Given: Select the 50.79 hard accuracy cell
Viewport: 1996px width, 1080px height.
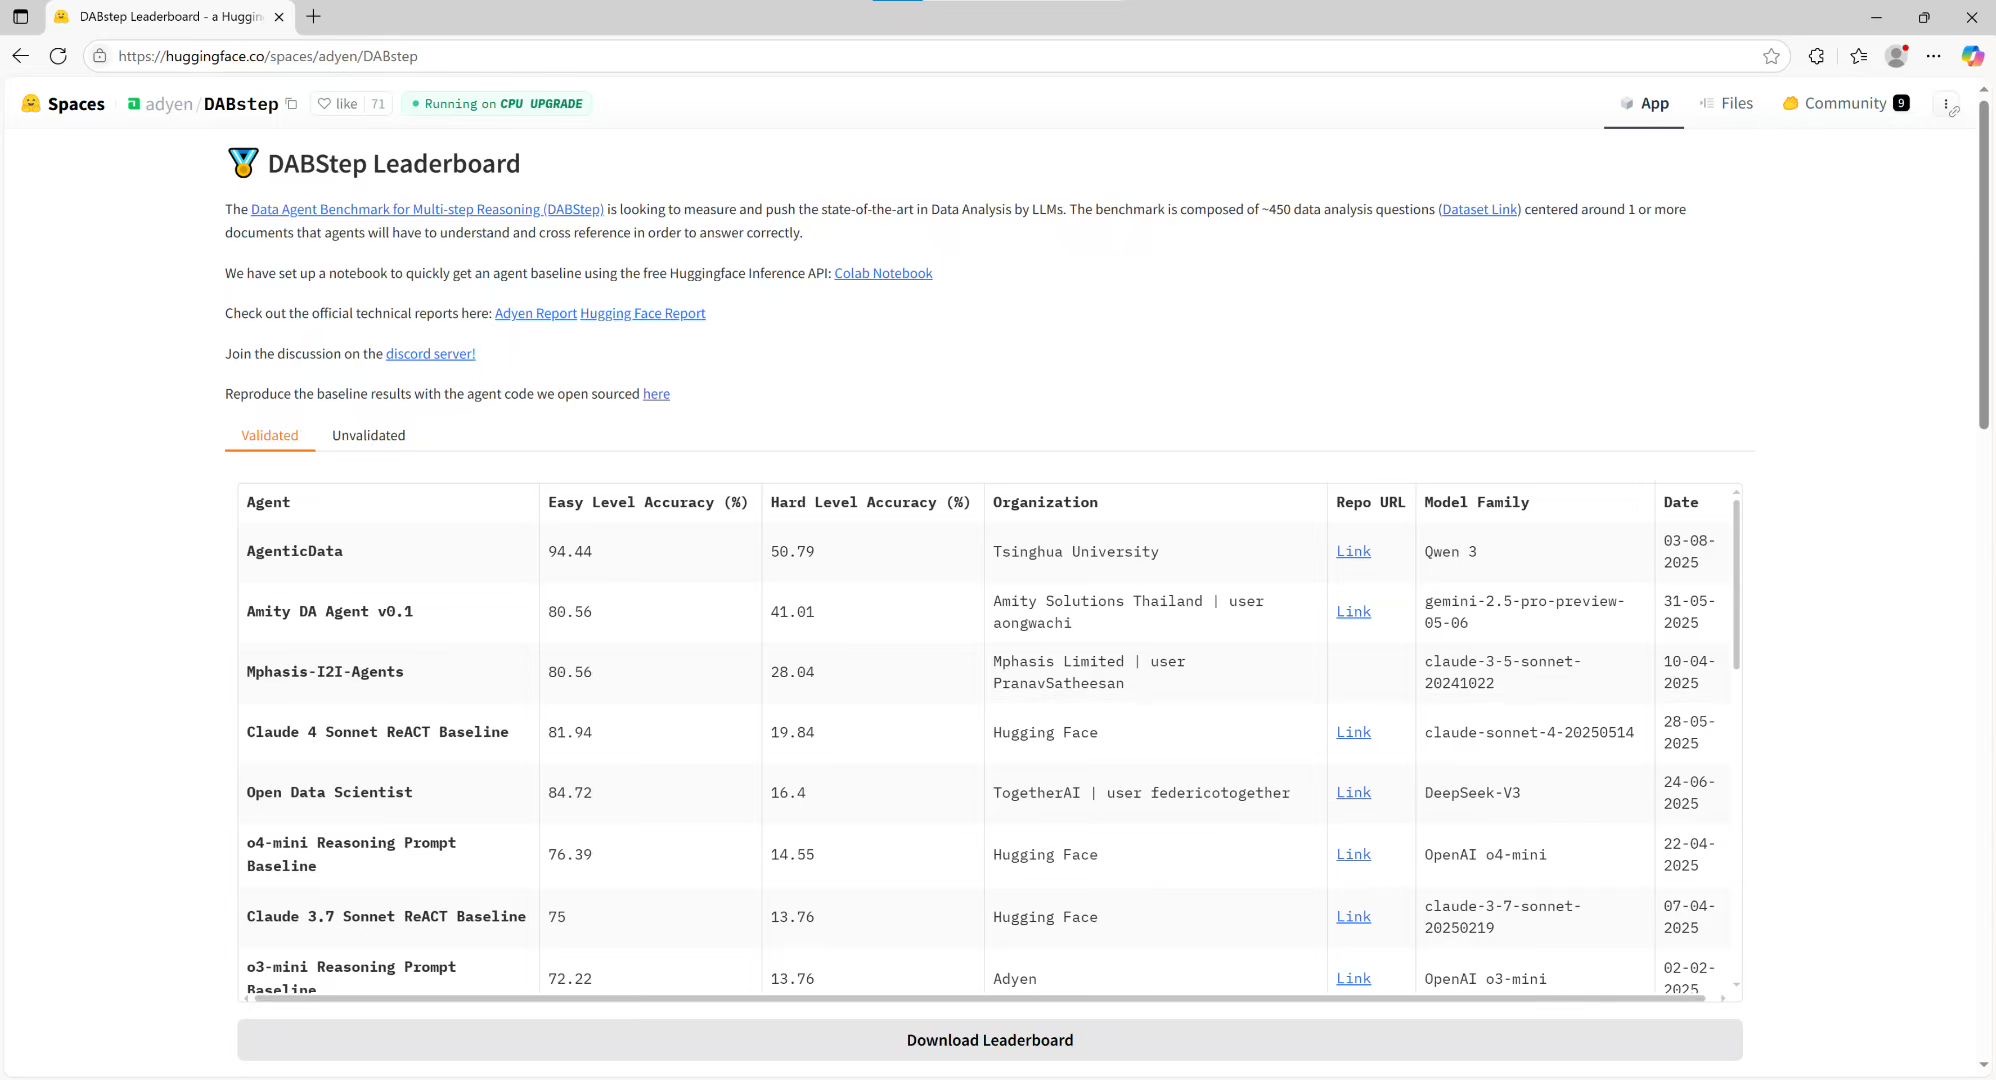Looking at the screenshot, I should tap(872, 551).
